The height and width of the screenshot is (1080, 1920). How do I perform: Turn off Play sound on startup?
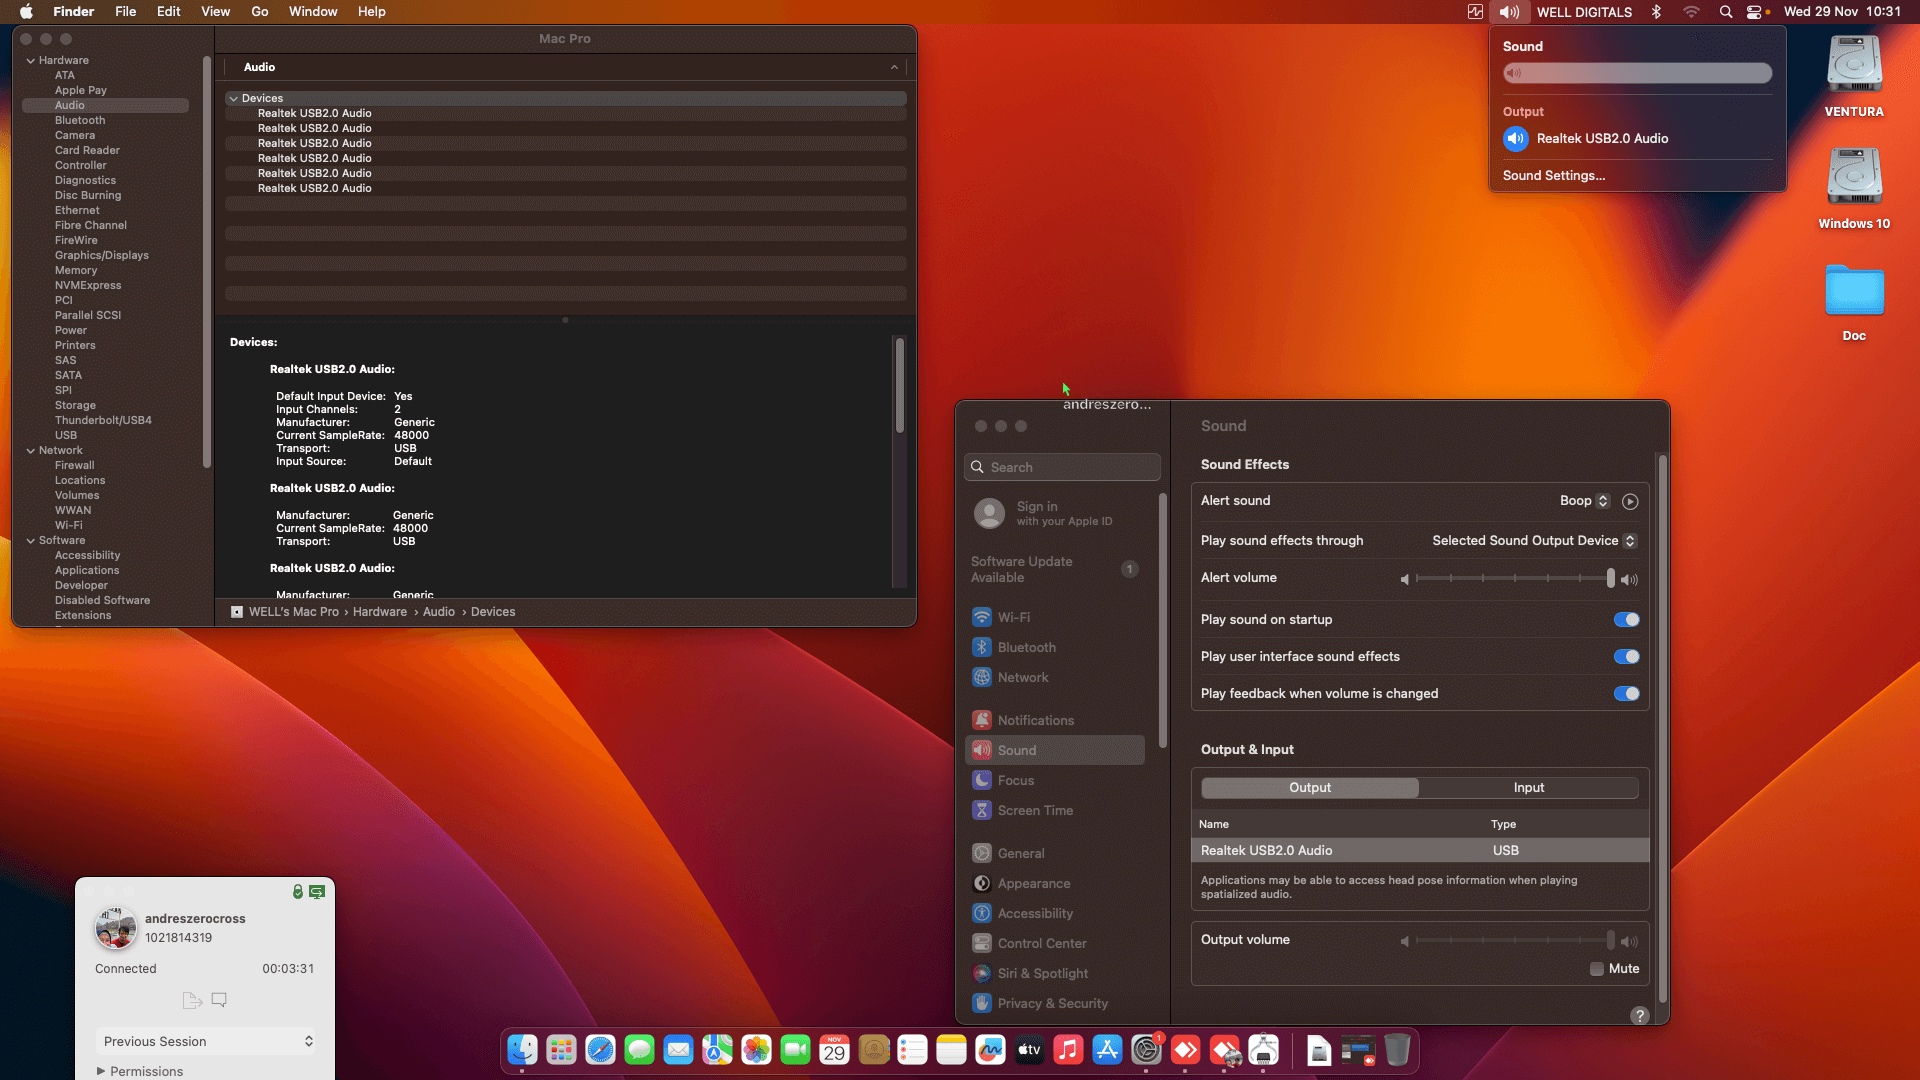(1626, 620)
